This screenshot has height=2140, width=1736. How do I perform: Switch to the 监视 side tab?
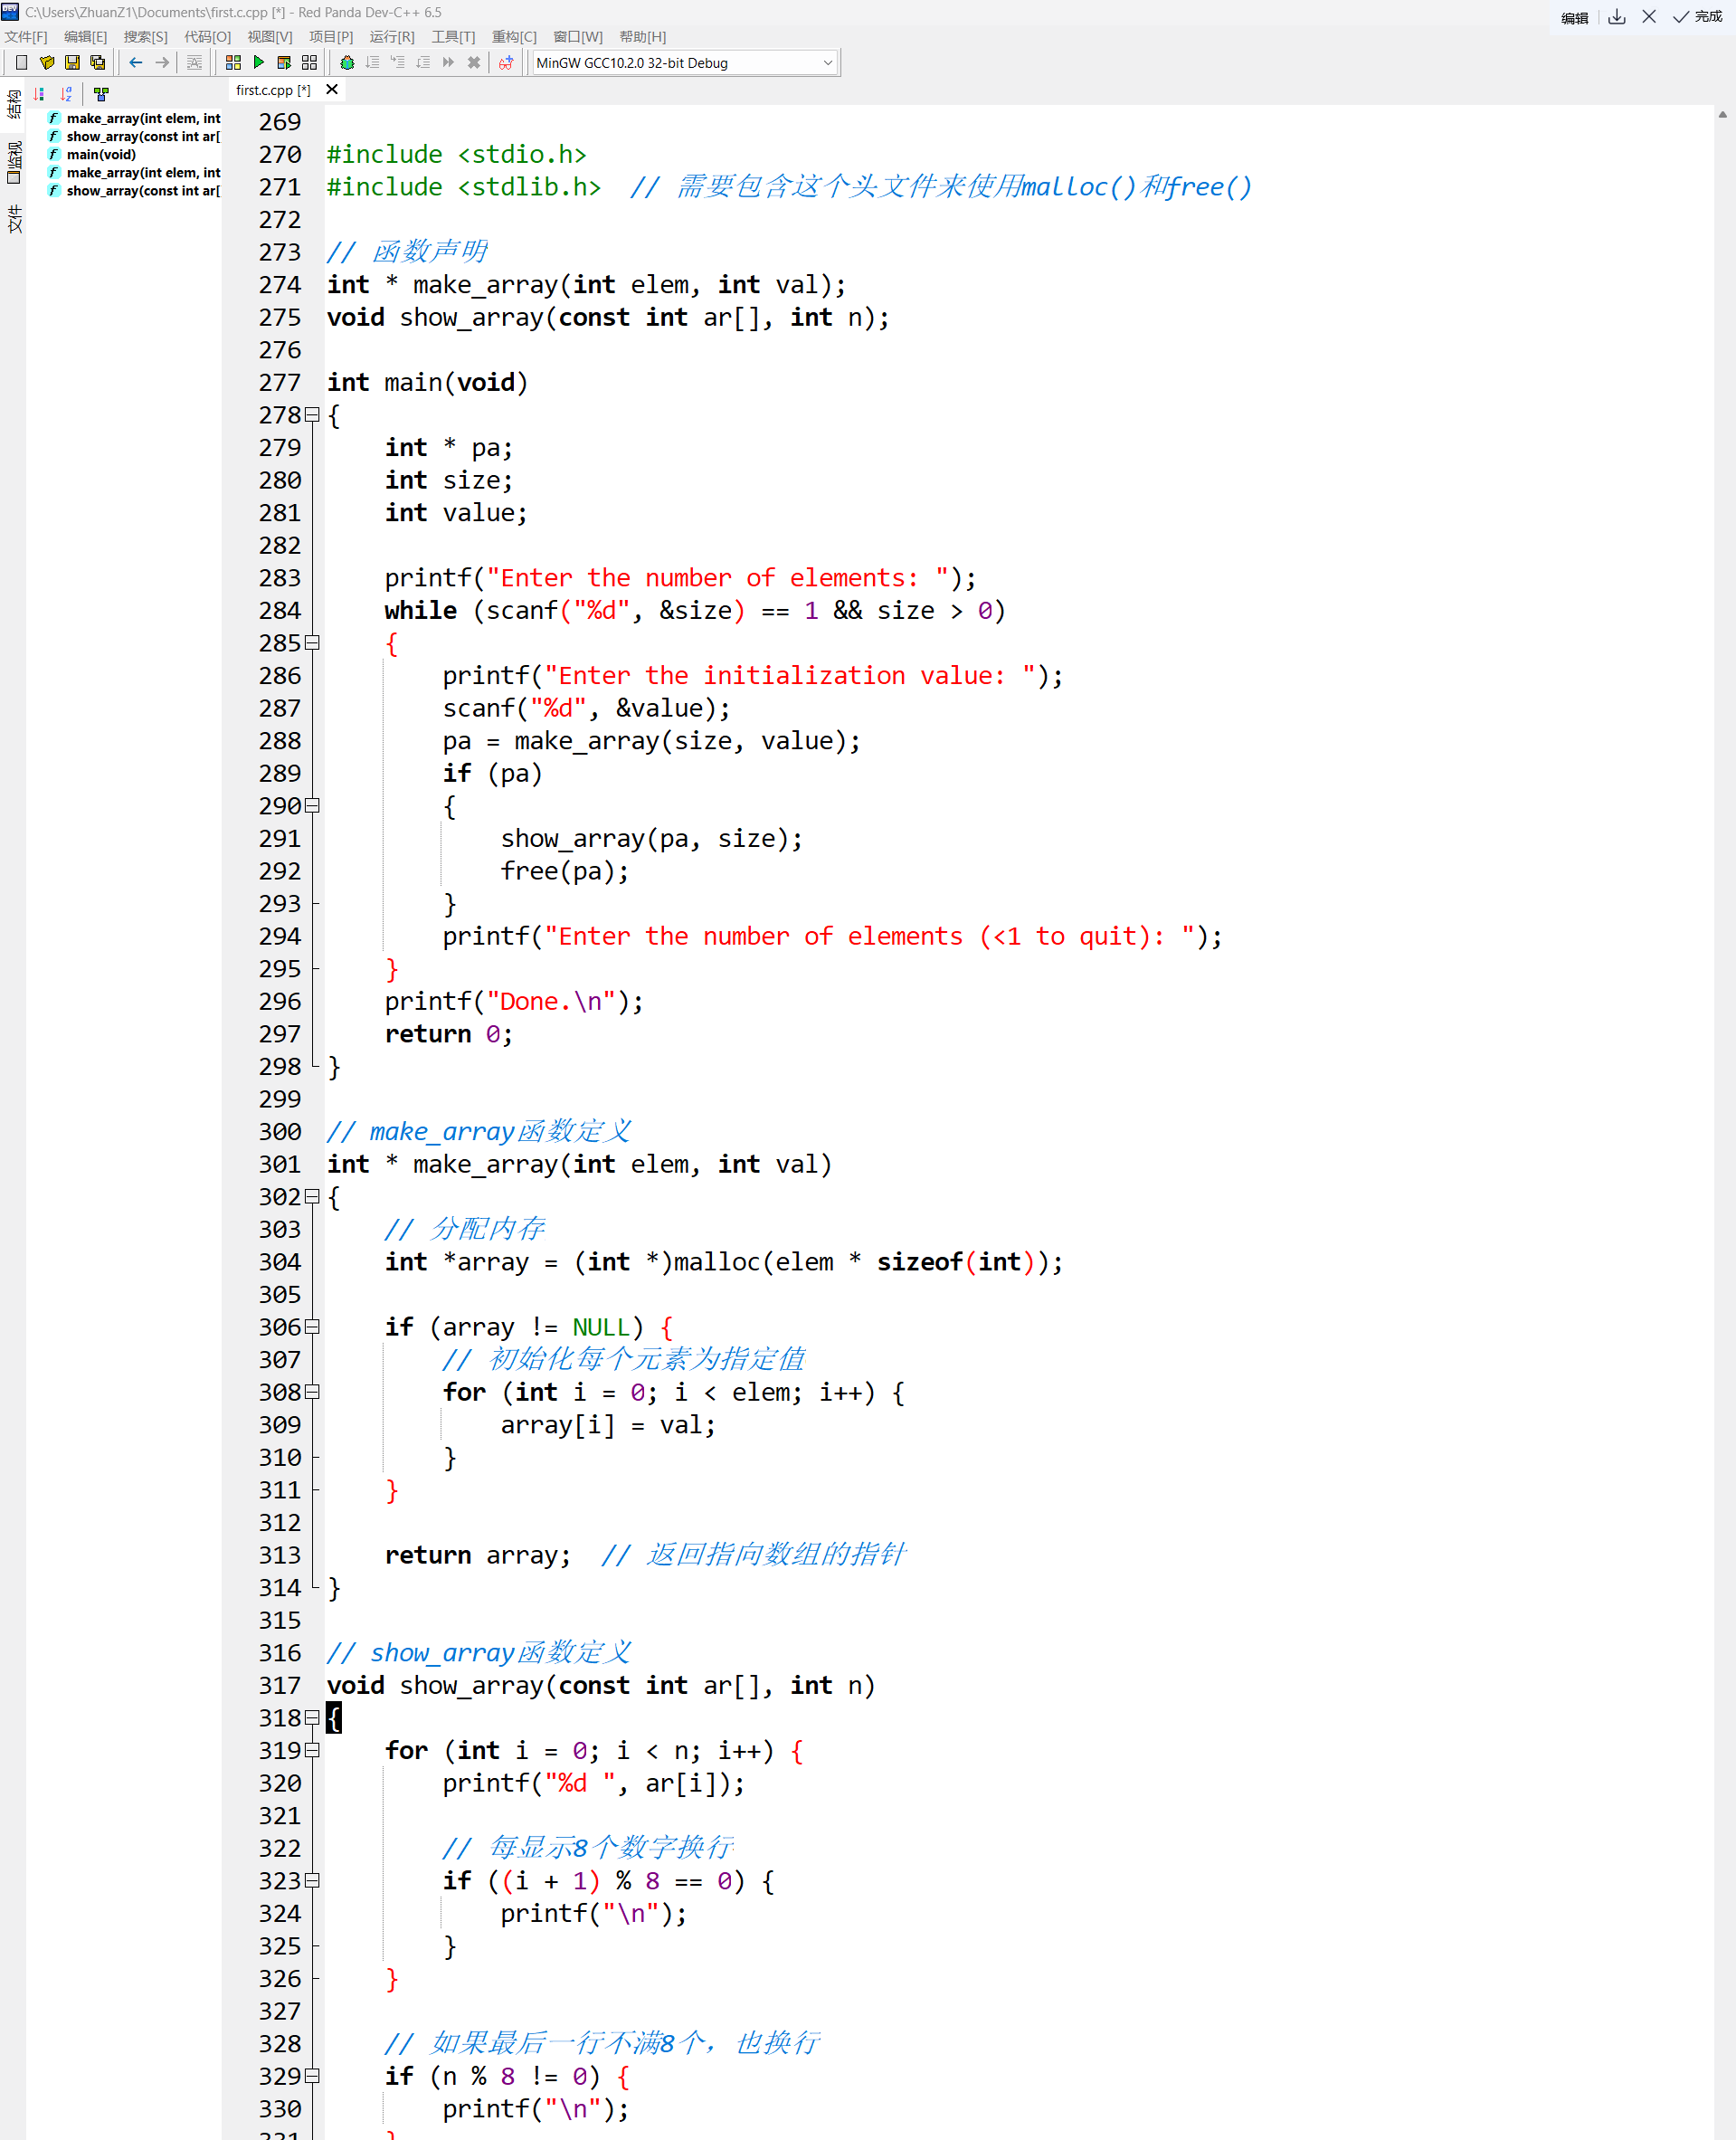coord(13,163)
